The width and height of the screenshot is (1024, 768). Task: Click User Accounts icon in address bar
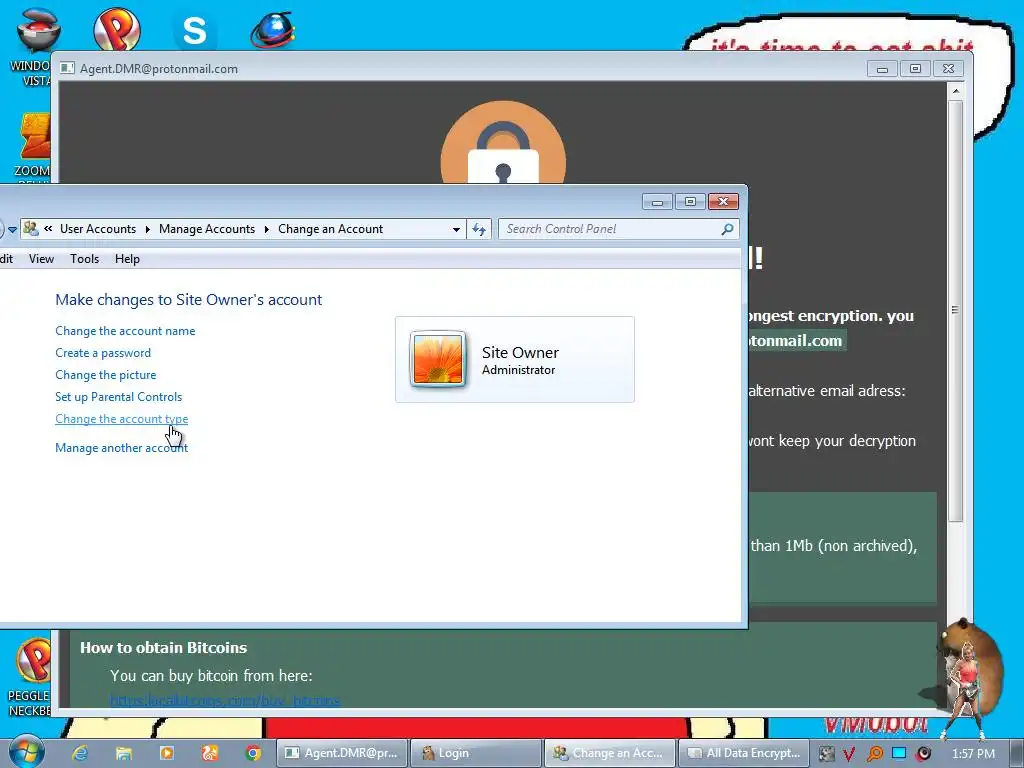(x=31, y=229)
